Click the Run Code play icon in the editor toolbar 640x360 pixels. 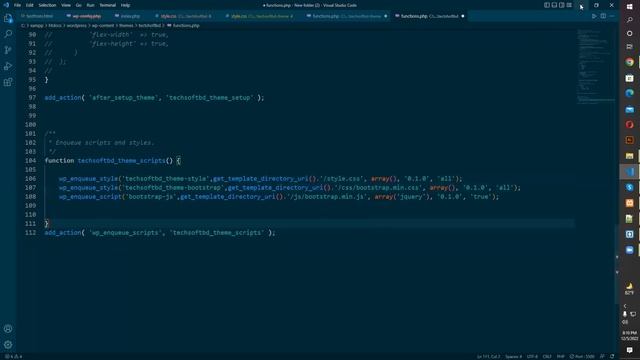(x=594, y=16)
